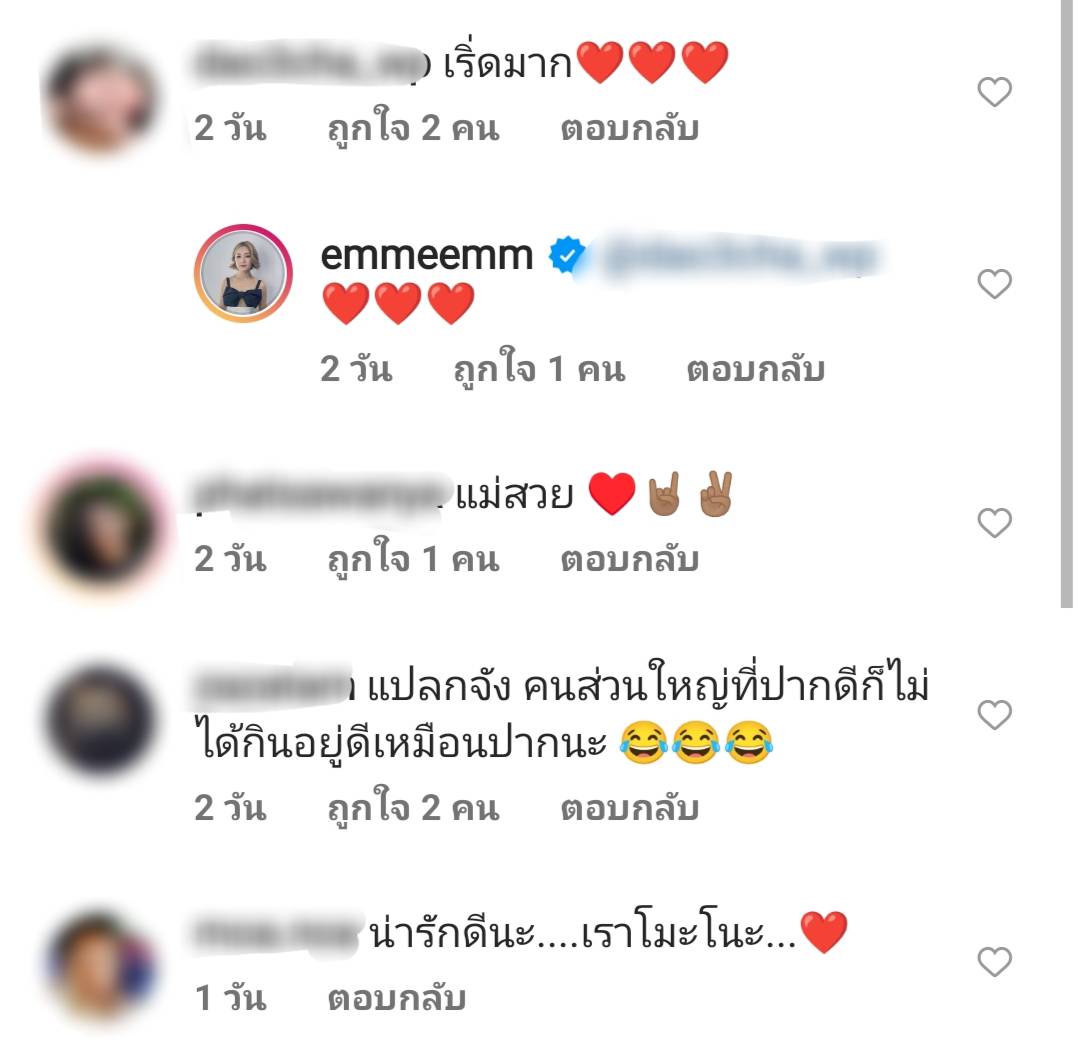
Task: Open emmeemm's profile picture story
Action: [x=243, y=273]
